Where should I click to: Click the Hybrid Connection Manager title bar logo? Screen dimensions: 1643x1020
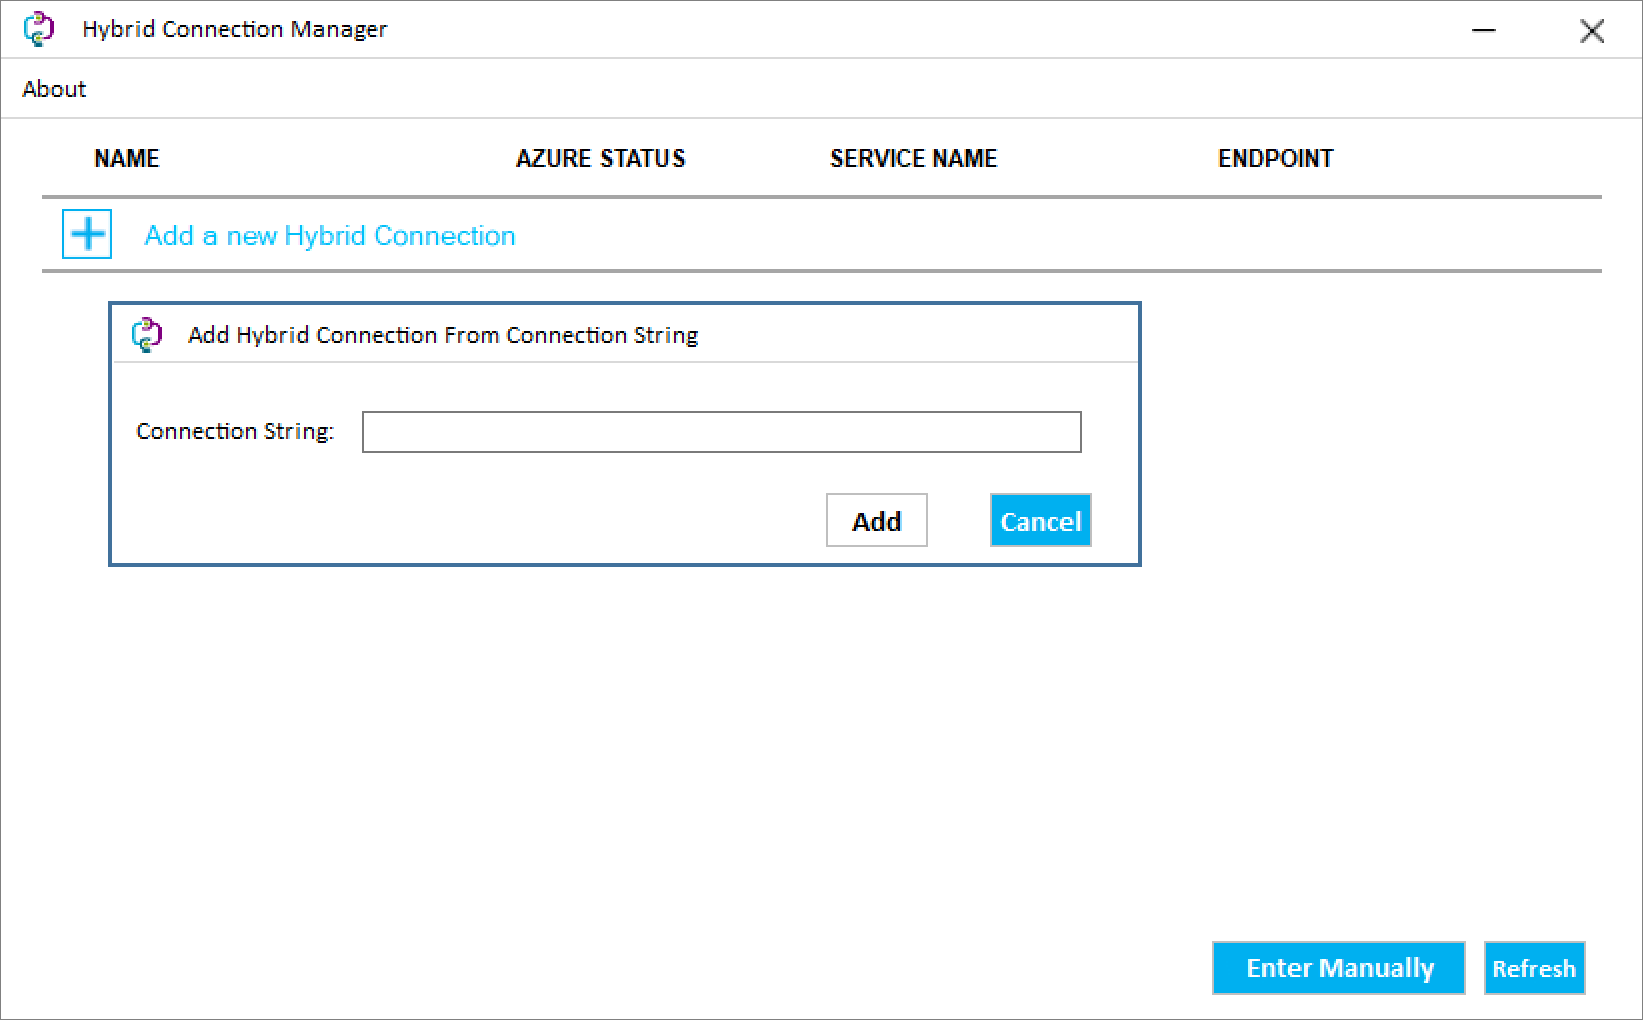point(39,29)
